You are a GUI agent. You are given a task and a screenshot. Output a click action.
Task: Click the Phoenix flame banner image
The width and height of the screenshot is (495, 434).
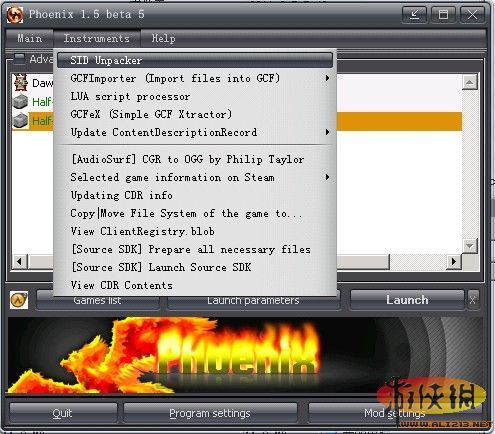pyautogui.click(x=245, y=355)
